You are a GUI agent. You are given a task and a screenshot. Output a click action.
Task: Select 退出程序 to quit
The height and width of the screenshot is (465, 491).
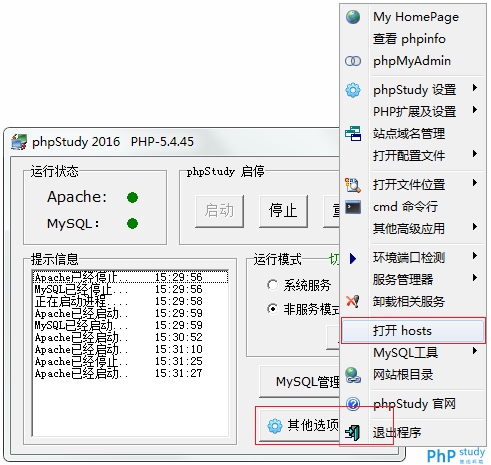click(413, 433)
